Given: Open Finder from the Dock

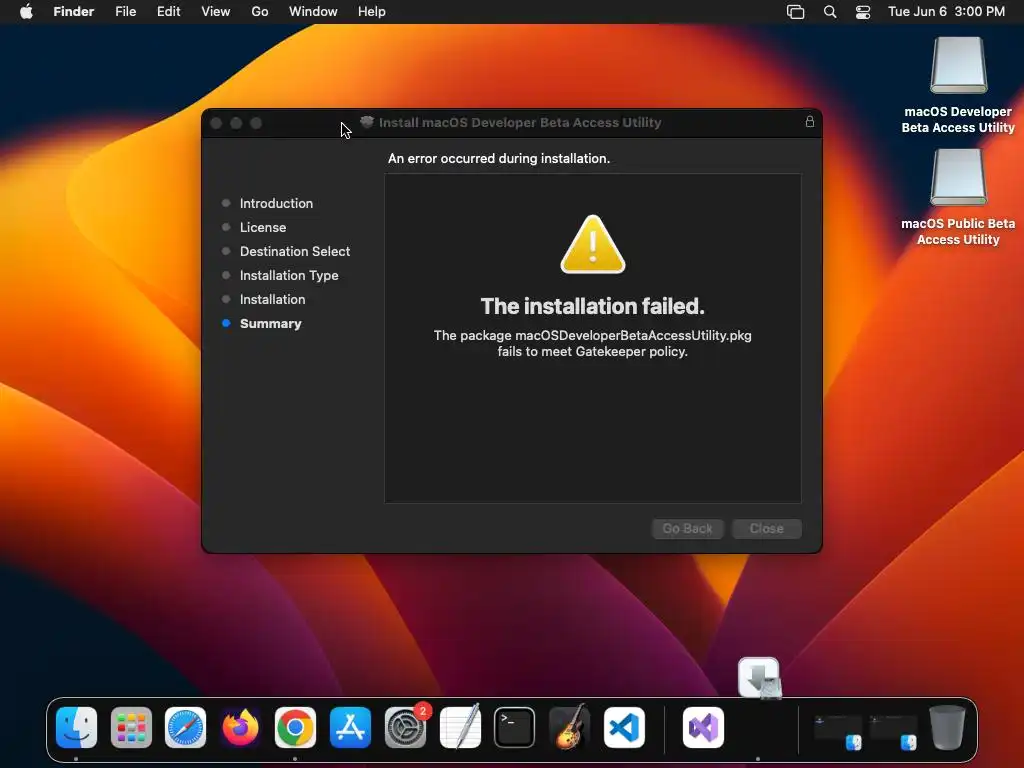Looking at the screenshot, I should [76, 727].
